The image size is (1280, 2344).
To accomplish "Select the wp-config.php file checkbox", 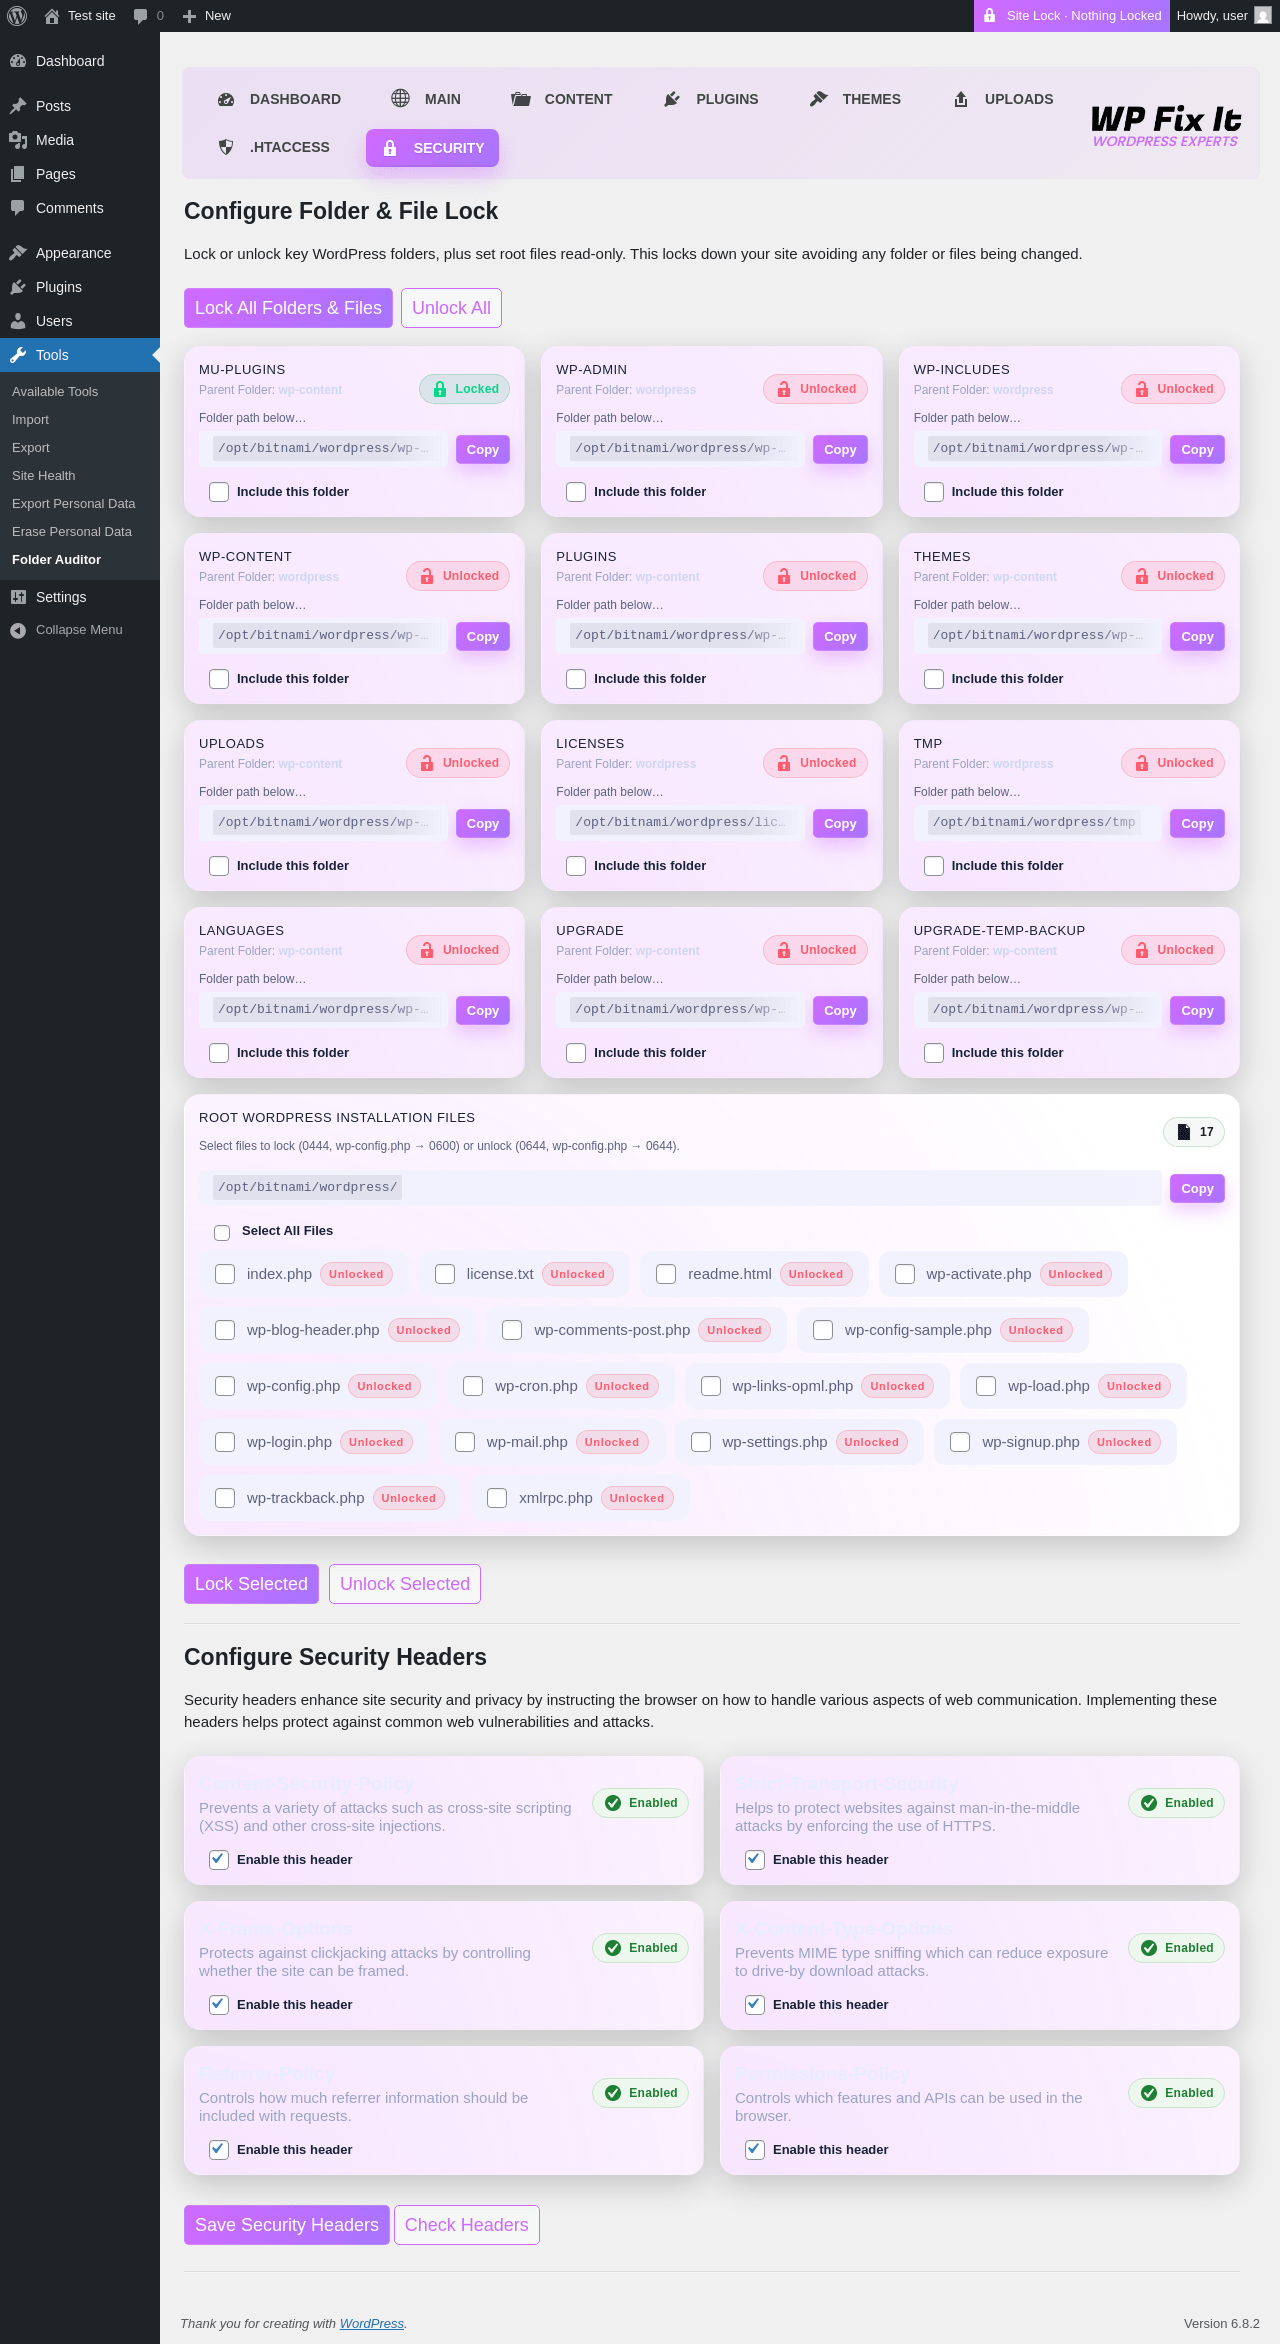I will [x=225, y=1386].
